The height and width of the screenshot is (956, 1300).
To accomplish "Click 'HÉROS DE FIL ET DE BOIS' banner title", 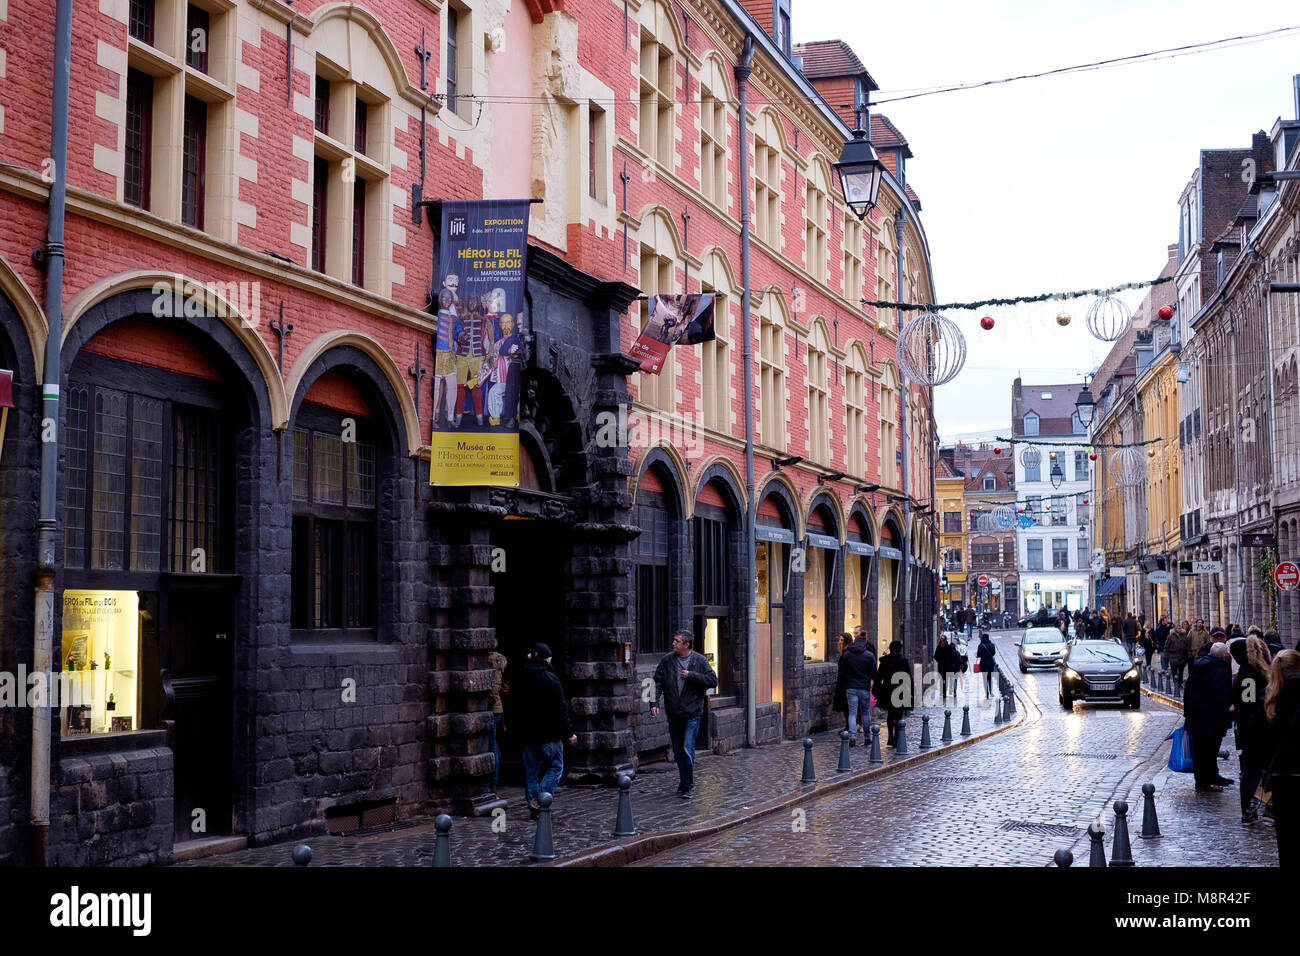I will [x=489, y=260].
